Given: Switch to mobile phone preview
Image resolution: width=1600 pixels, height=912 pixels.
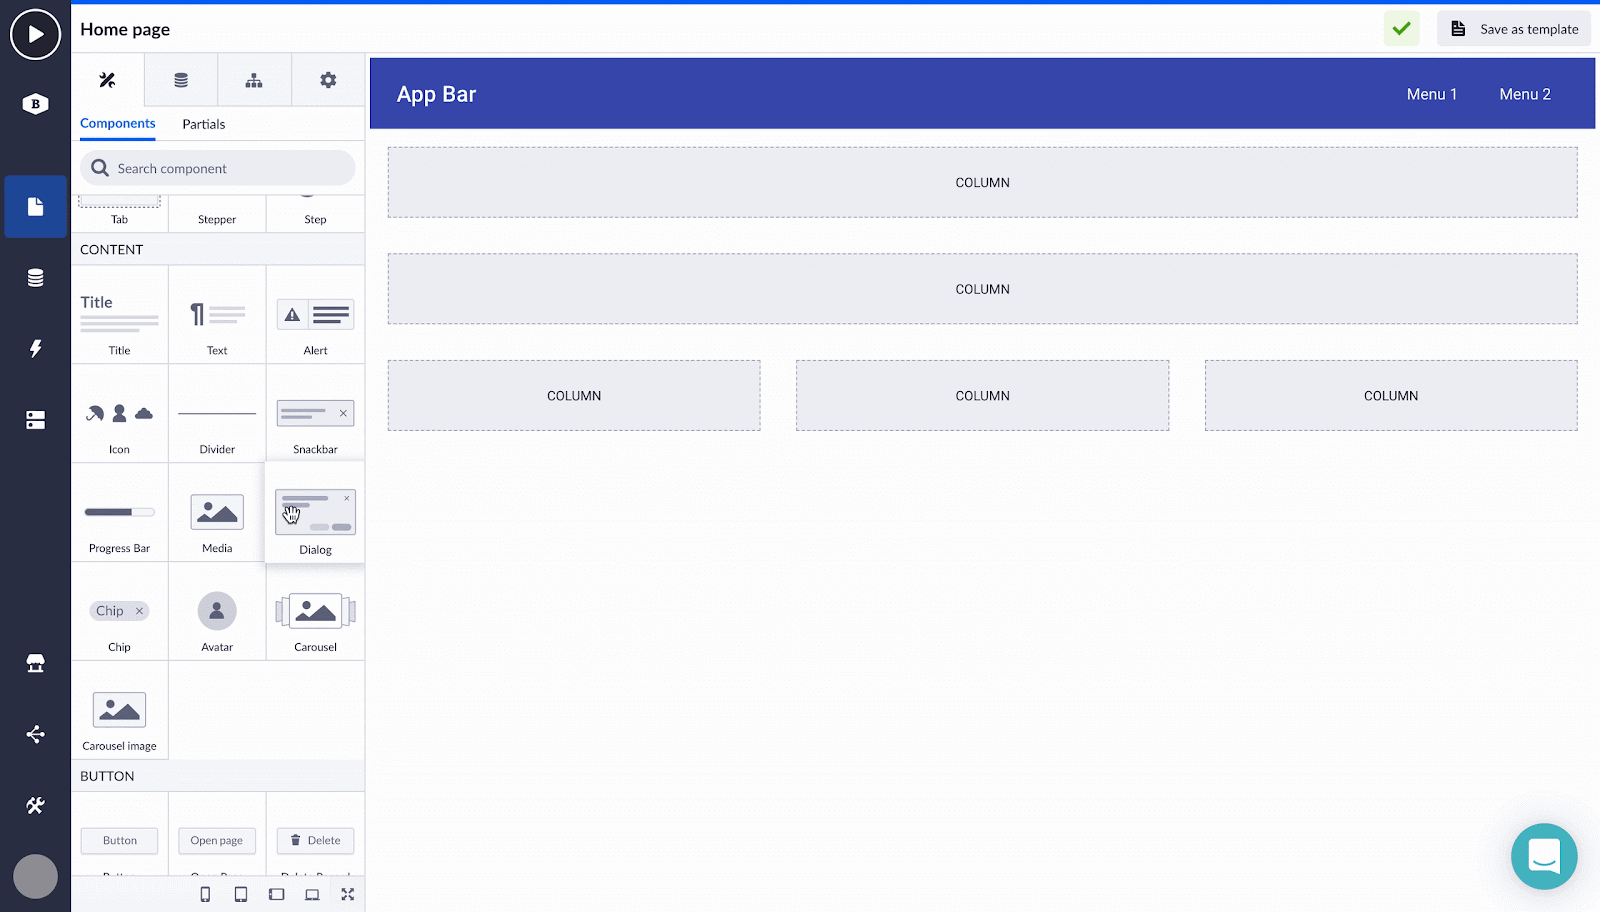Looking at the screenshot, I should (205, 894).
